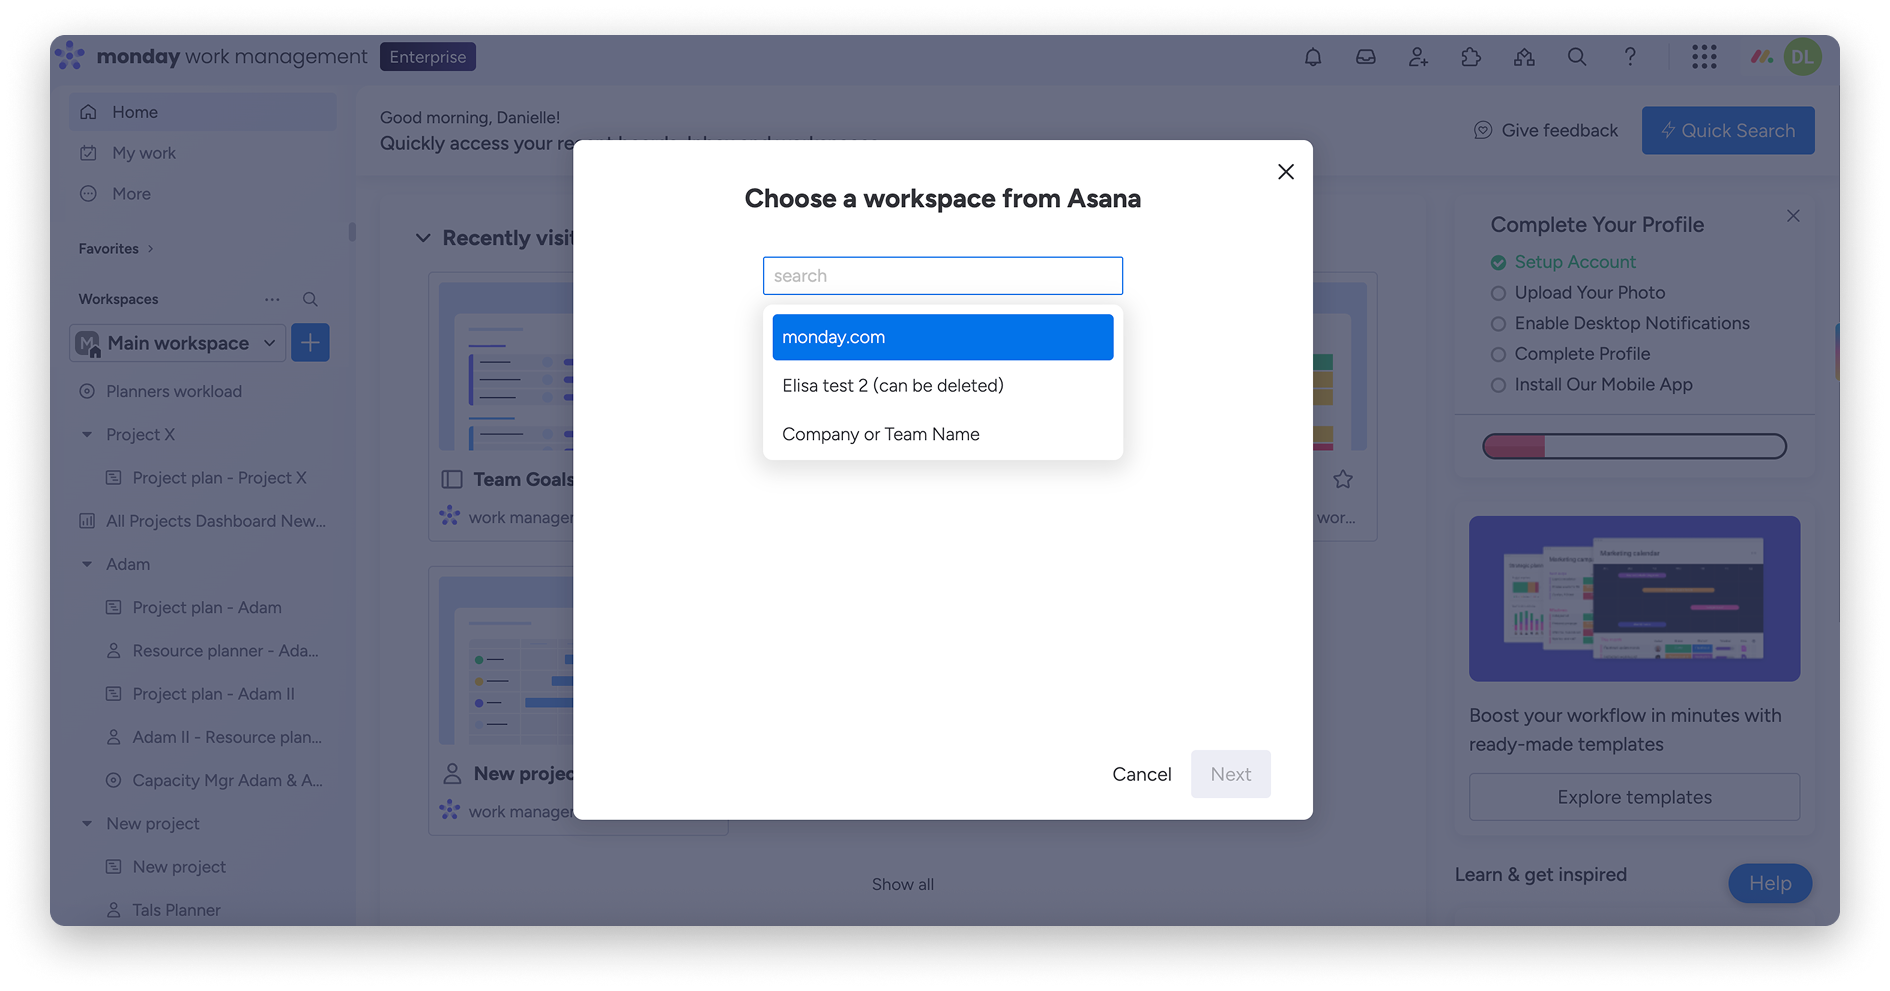The image size is (1890, 991).
Task: Click the profile completion progress bar
Action: [1634, 446]
